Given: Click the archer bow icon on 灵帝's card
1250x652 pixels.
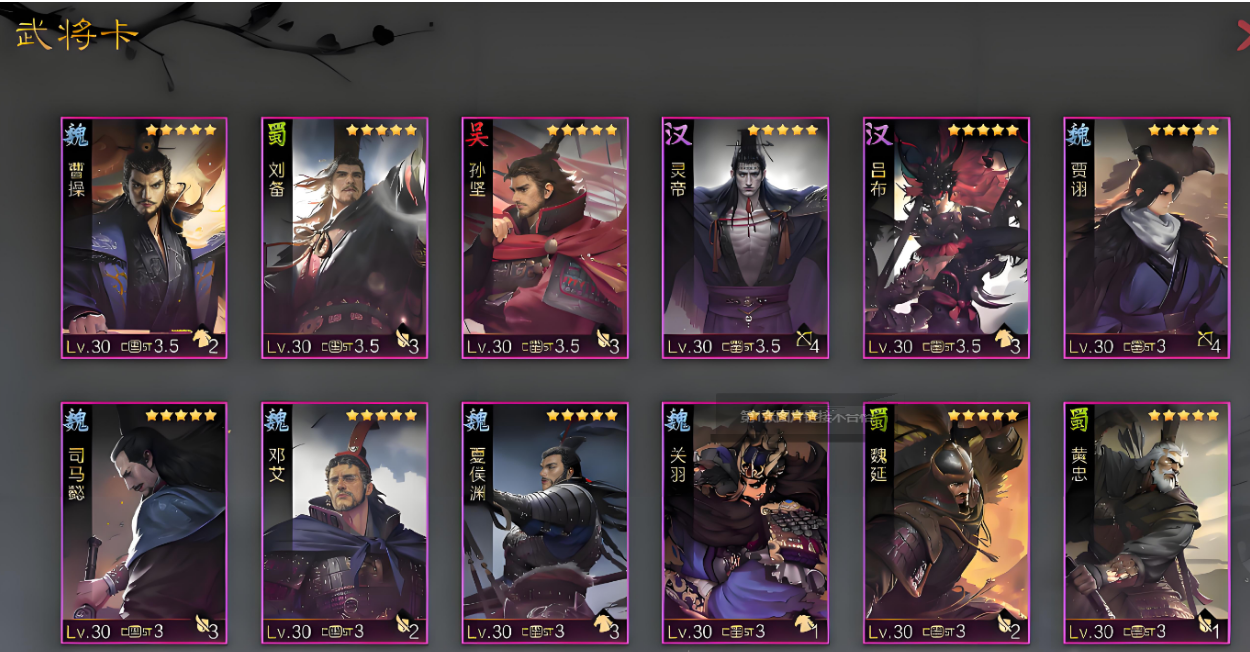Looking at the screenshot, I should click(x=803, y=341).
